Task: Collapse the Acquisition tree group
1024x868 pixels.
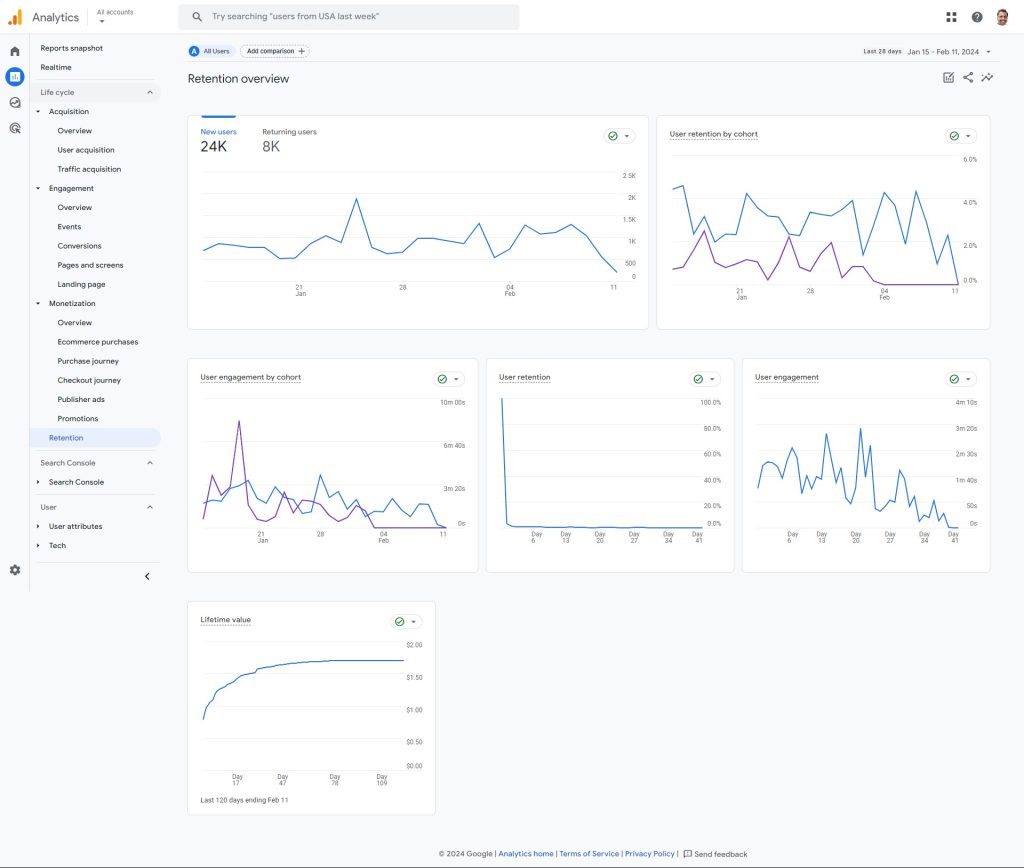Action: pos(38,112)
